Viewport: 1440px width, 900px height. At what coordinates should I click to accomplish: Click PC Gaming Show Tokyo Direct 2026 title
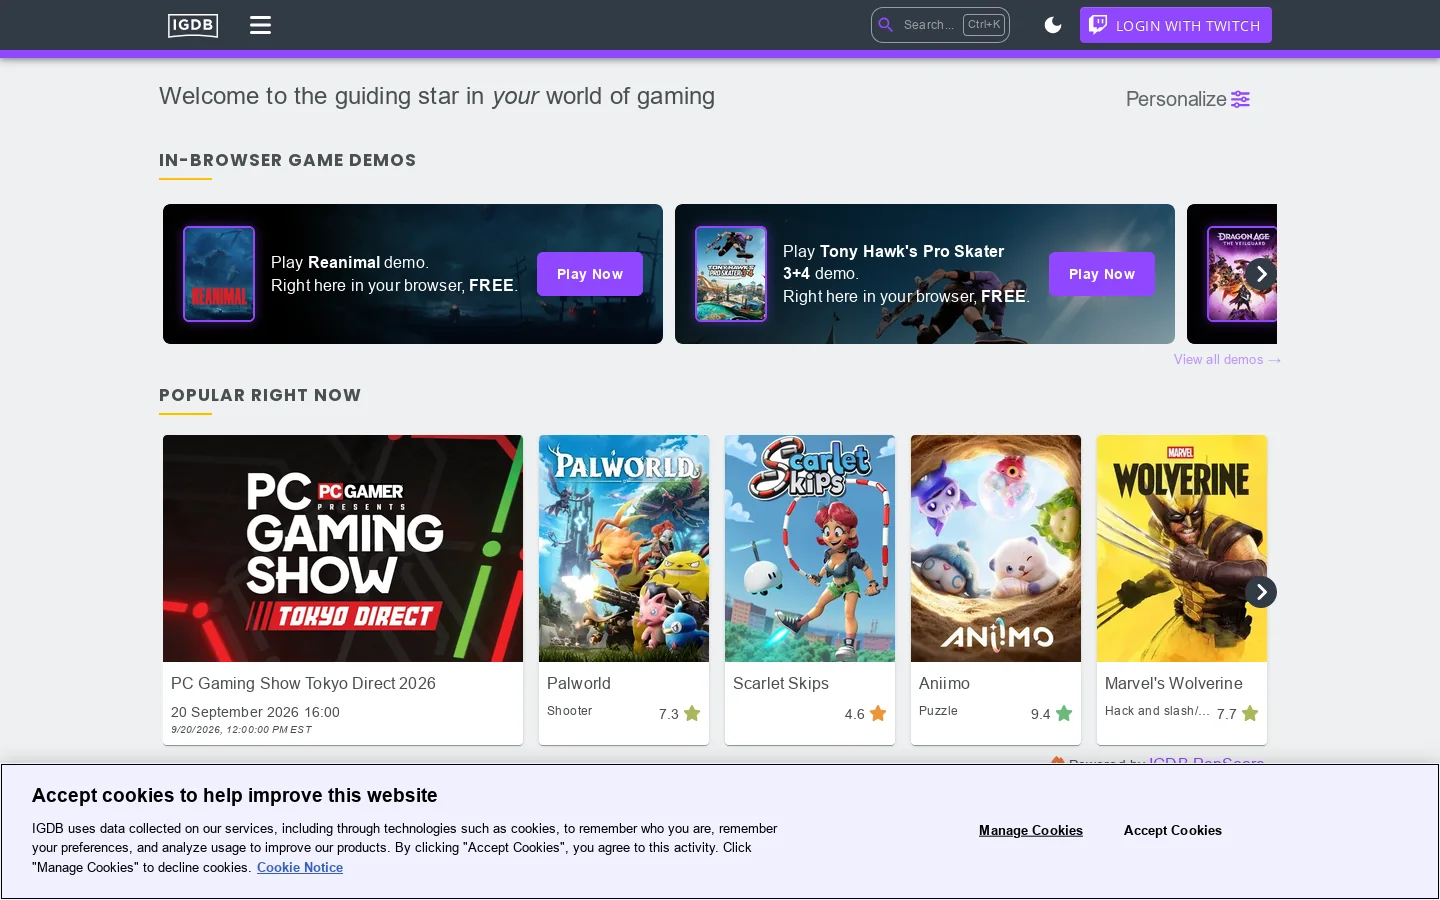point(303,683)
